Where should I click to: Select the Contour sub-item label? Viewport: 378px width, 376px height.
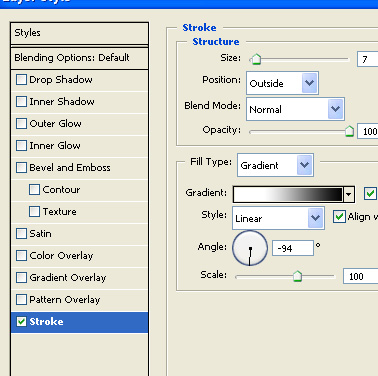coord(61,190)
